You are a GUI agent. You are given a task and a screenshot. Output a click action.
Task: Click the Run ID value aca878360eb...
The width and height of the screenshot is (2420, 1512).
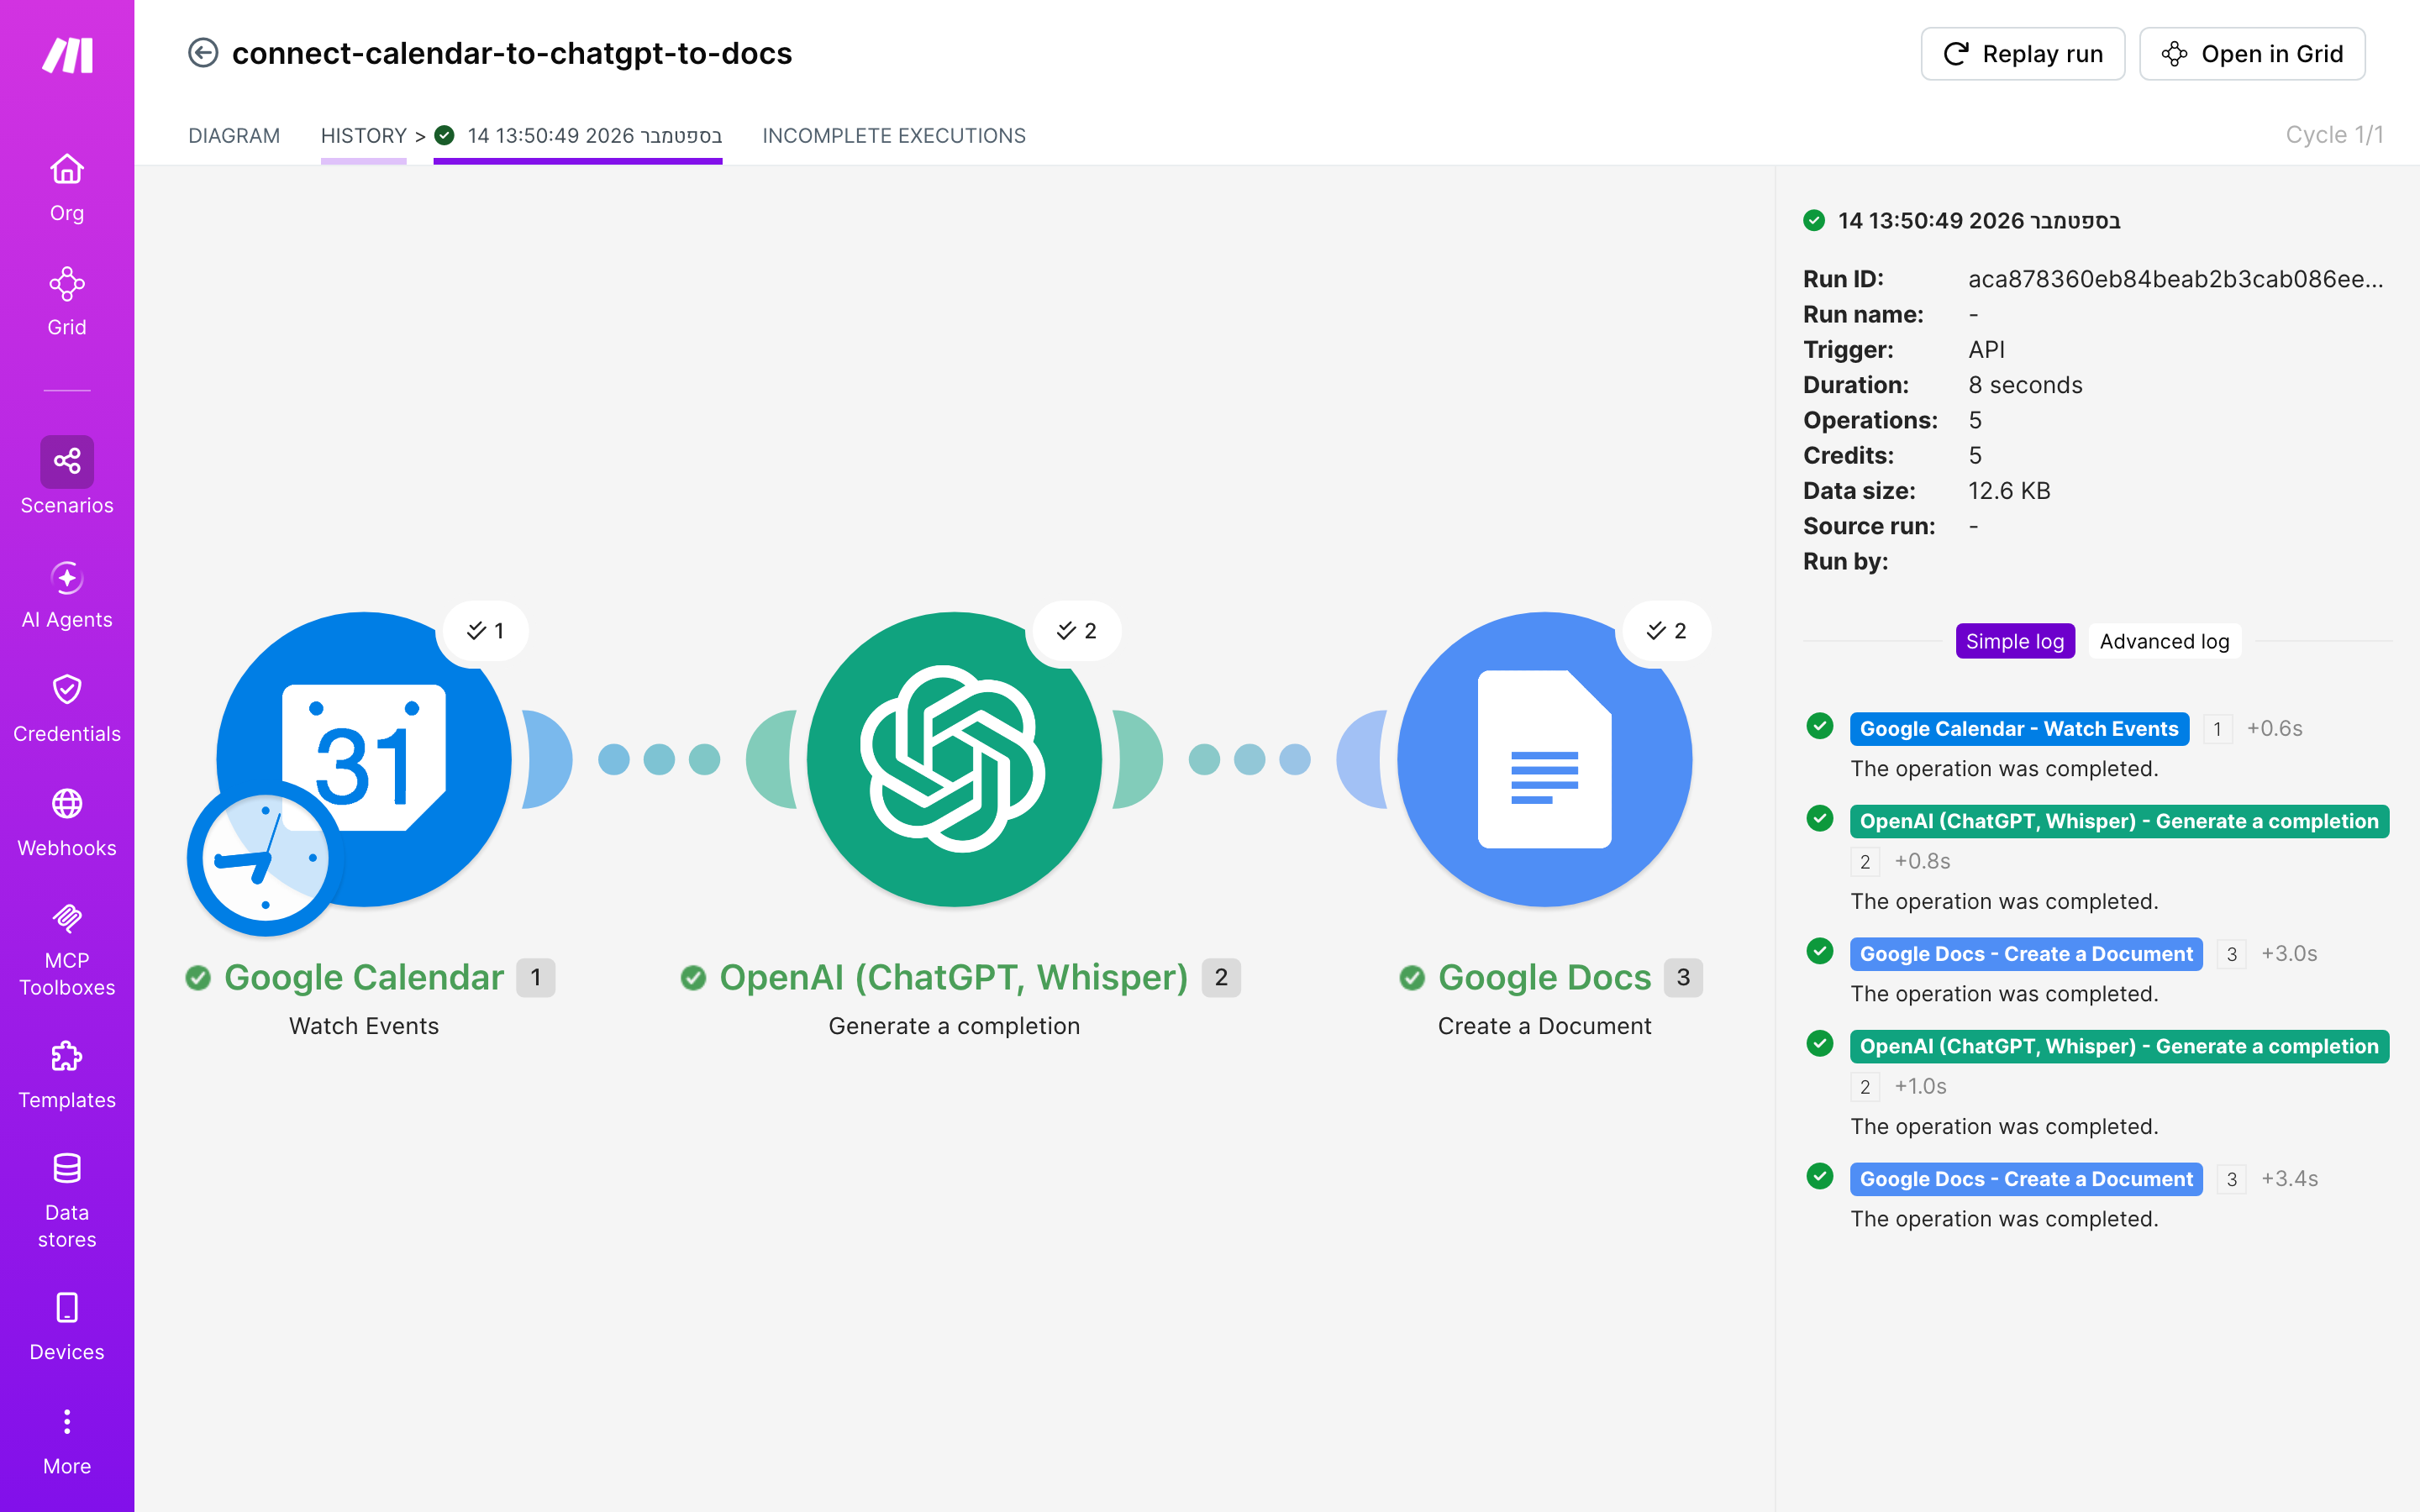click(x=2176, y=279)
